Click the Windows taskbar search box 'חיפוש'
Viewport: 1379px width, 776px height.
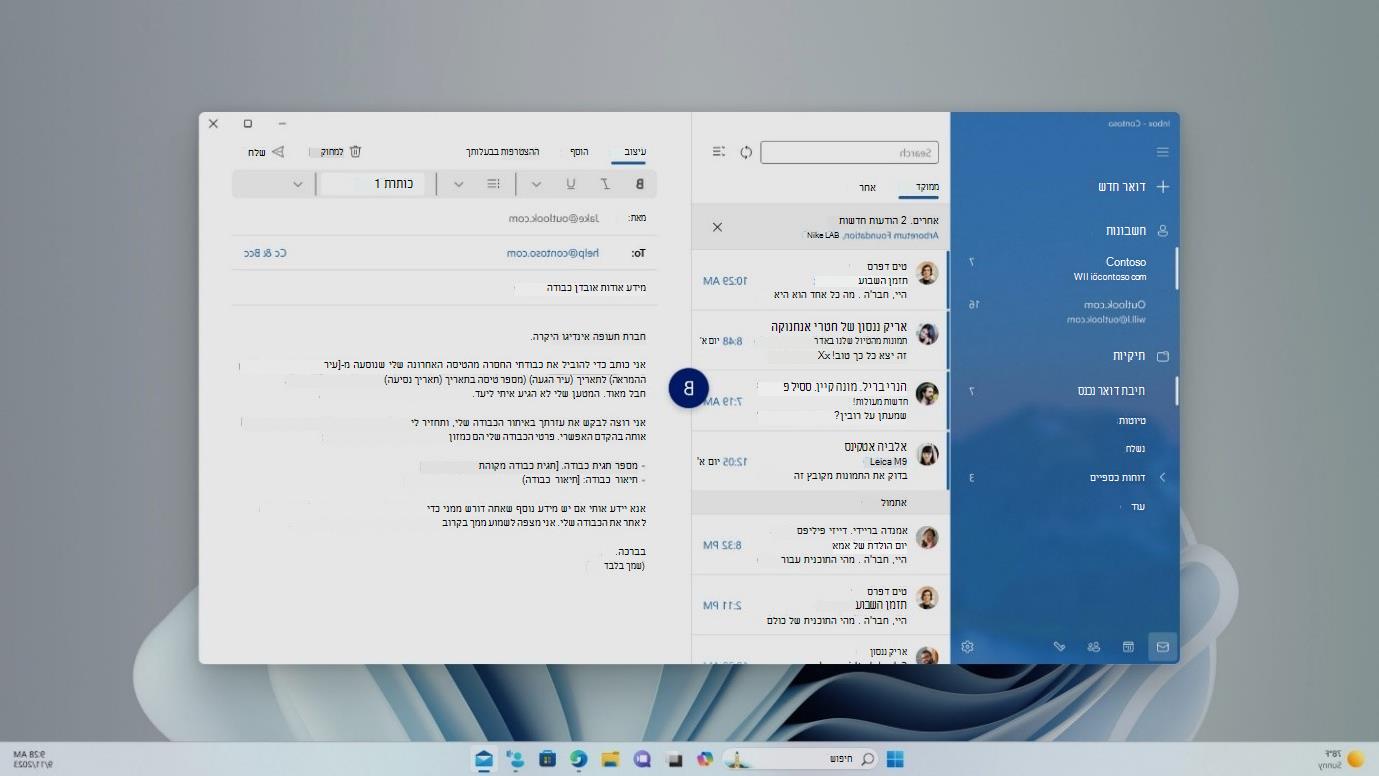(803, 759)
